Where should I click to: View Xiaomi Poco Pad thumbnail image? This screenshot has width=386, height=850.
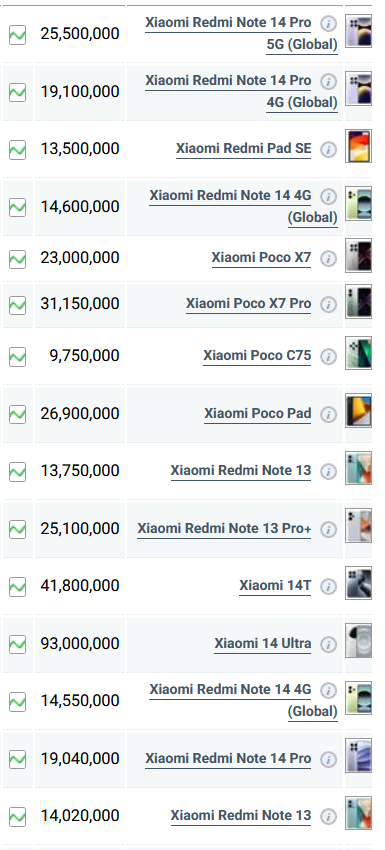pyautogui.click(x=358, y=410)
